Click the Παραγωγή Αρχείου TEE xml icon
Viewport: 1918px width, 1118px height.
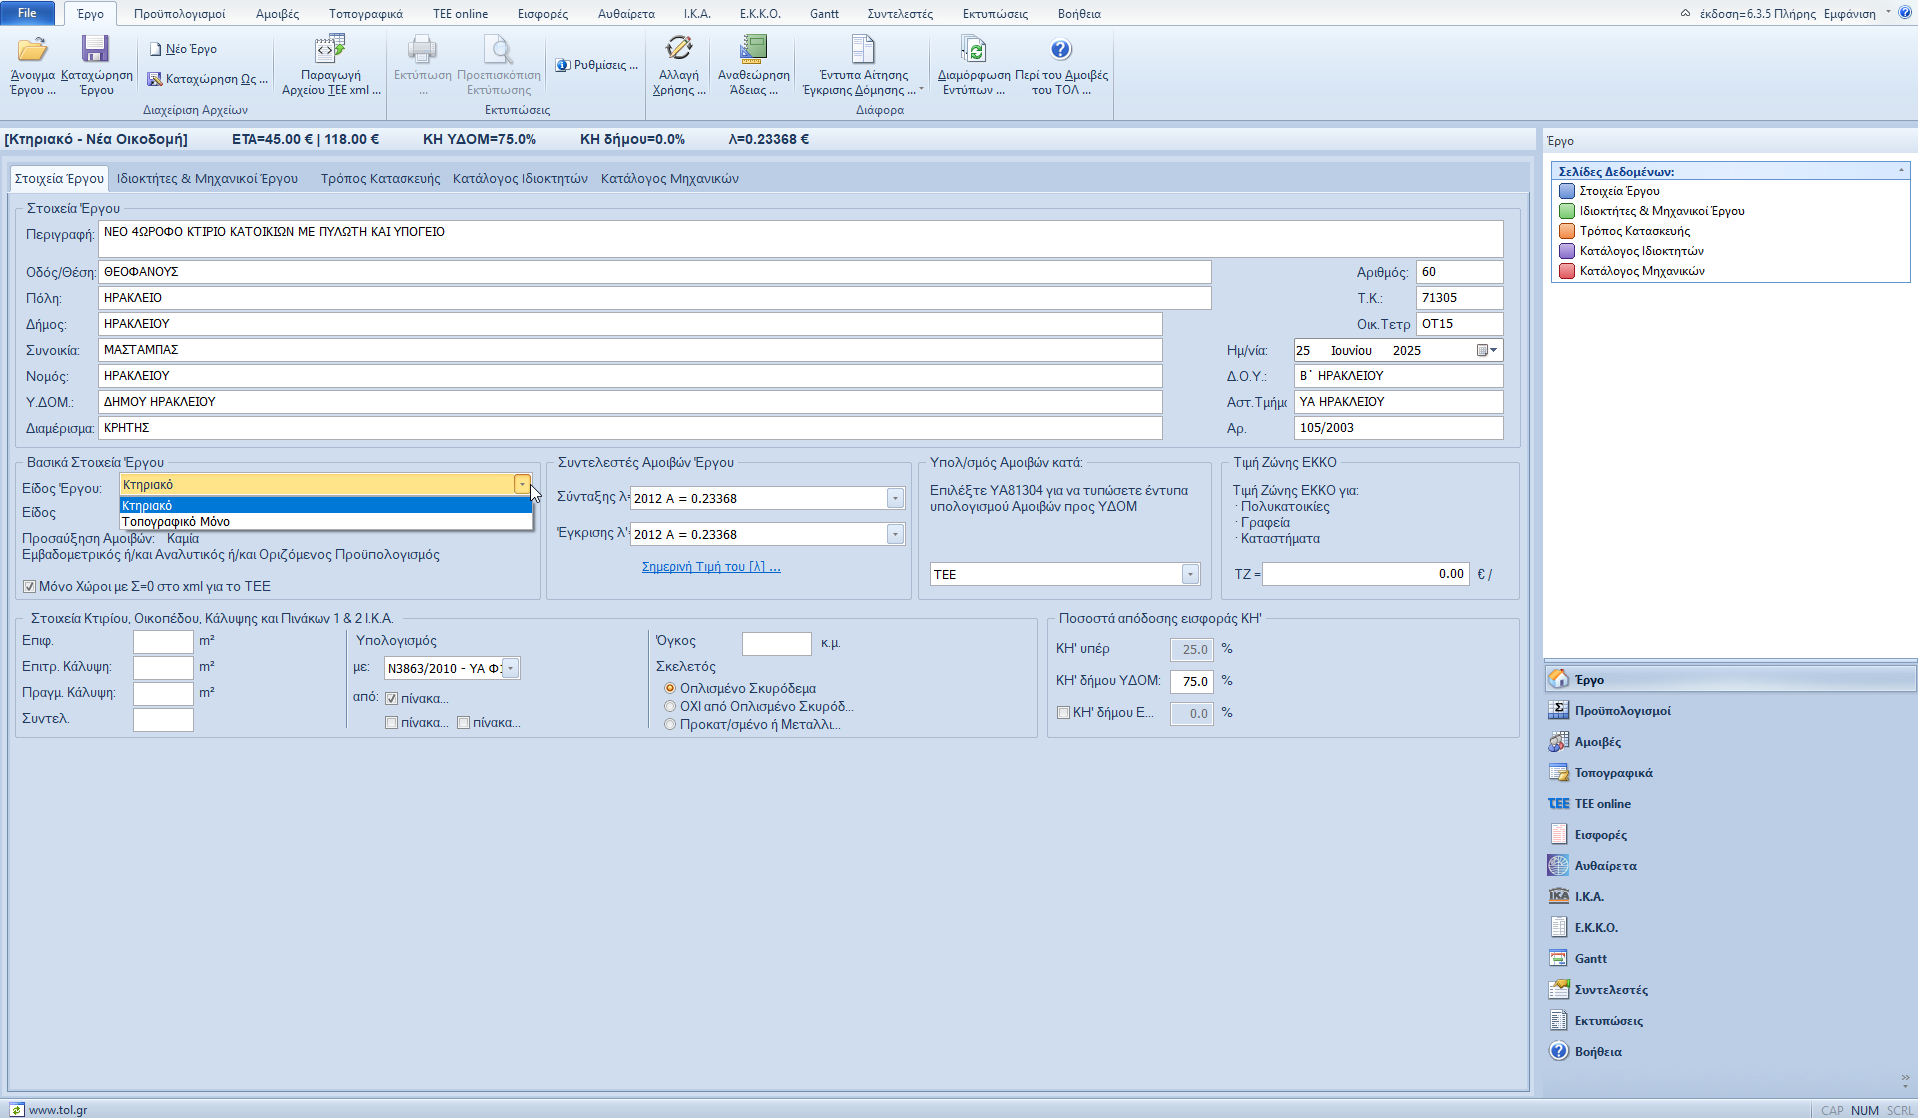[330, 50]
